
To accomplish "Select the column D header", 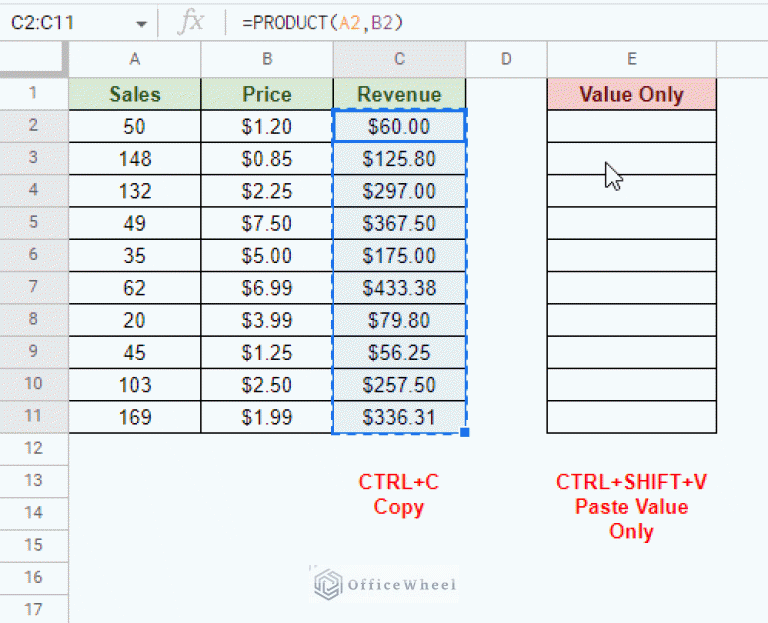I will pyautogui.click(x=506, y=60).
